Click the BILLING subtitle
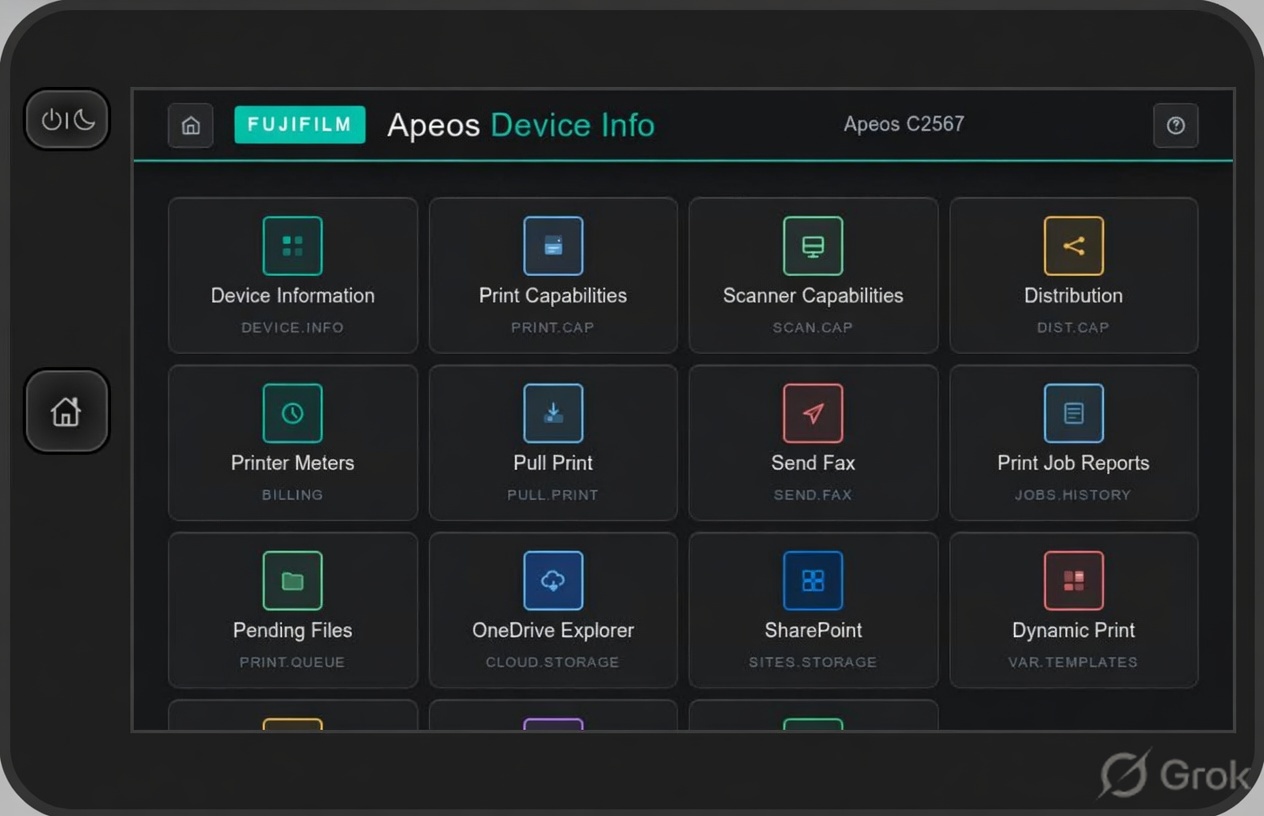1264x816 pixels. click(293, 494)
